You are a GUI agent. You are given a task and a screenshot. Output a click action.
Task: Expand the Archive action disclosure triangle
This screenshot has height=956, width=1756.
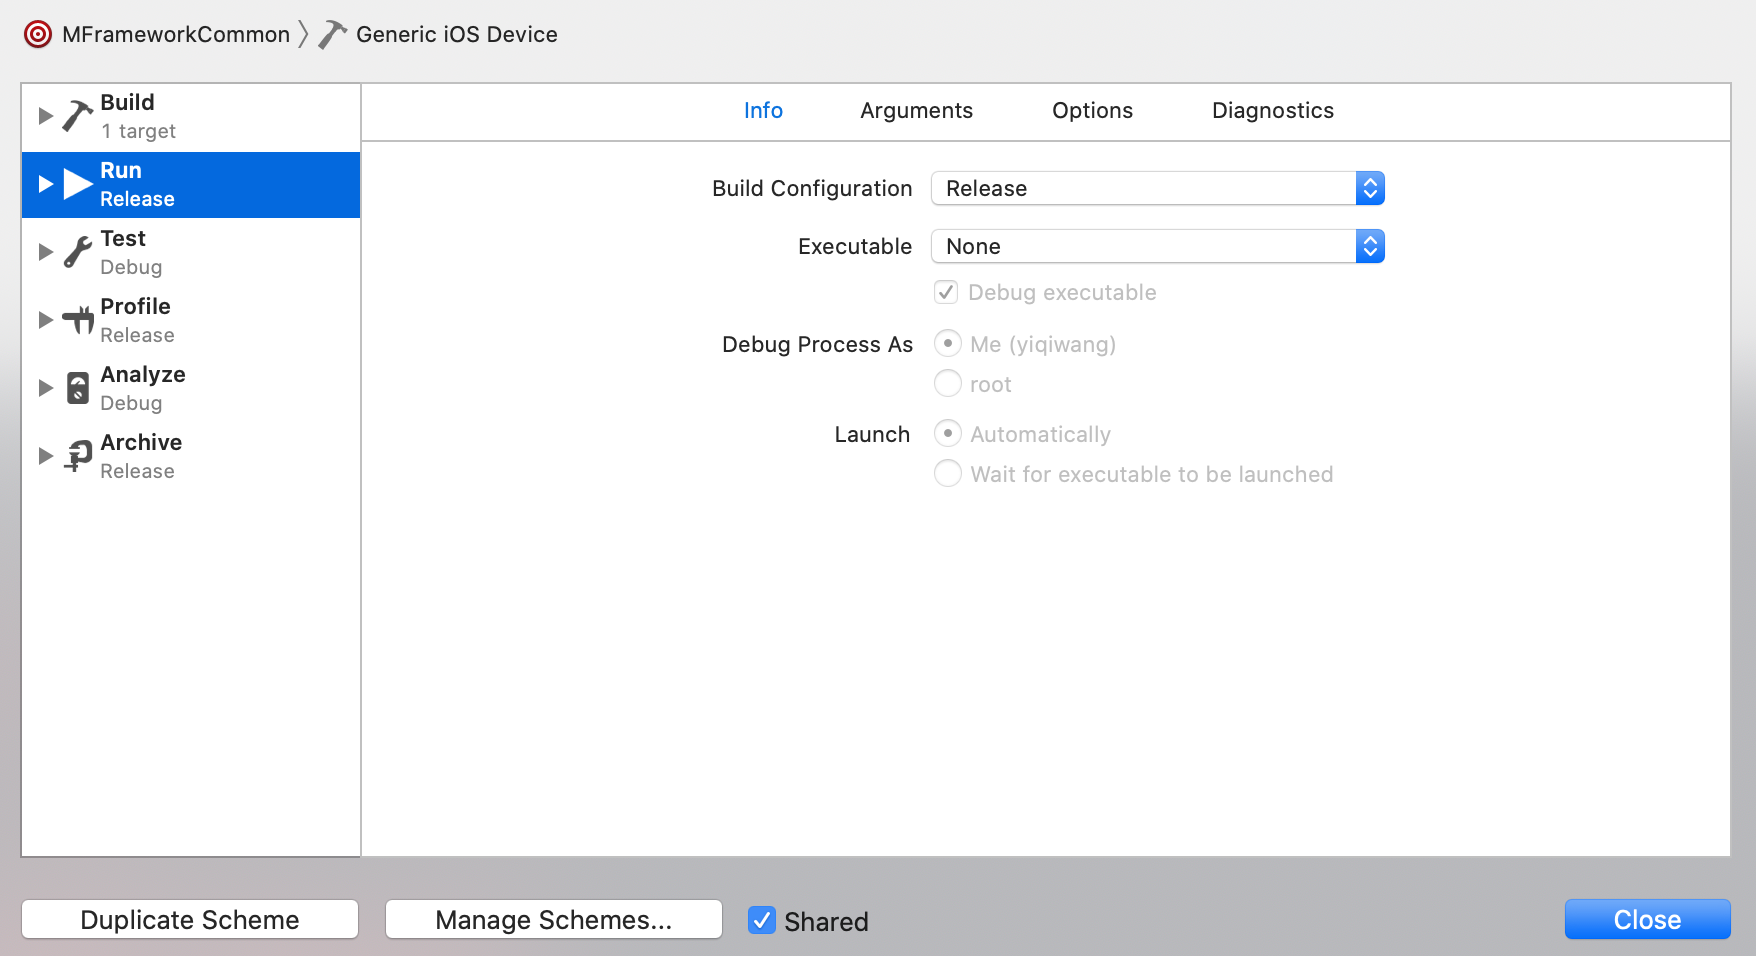point(45,456)
